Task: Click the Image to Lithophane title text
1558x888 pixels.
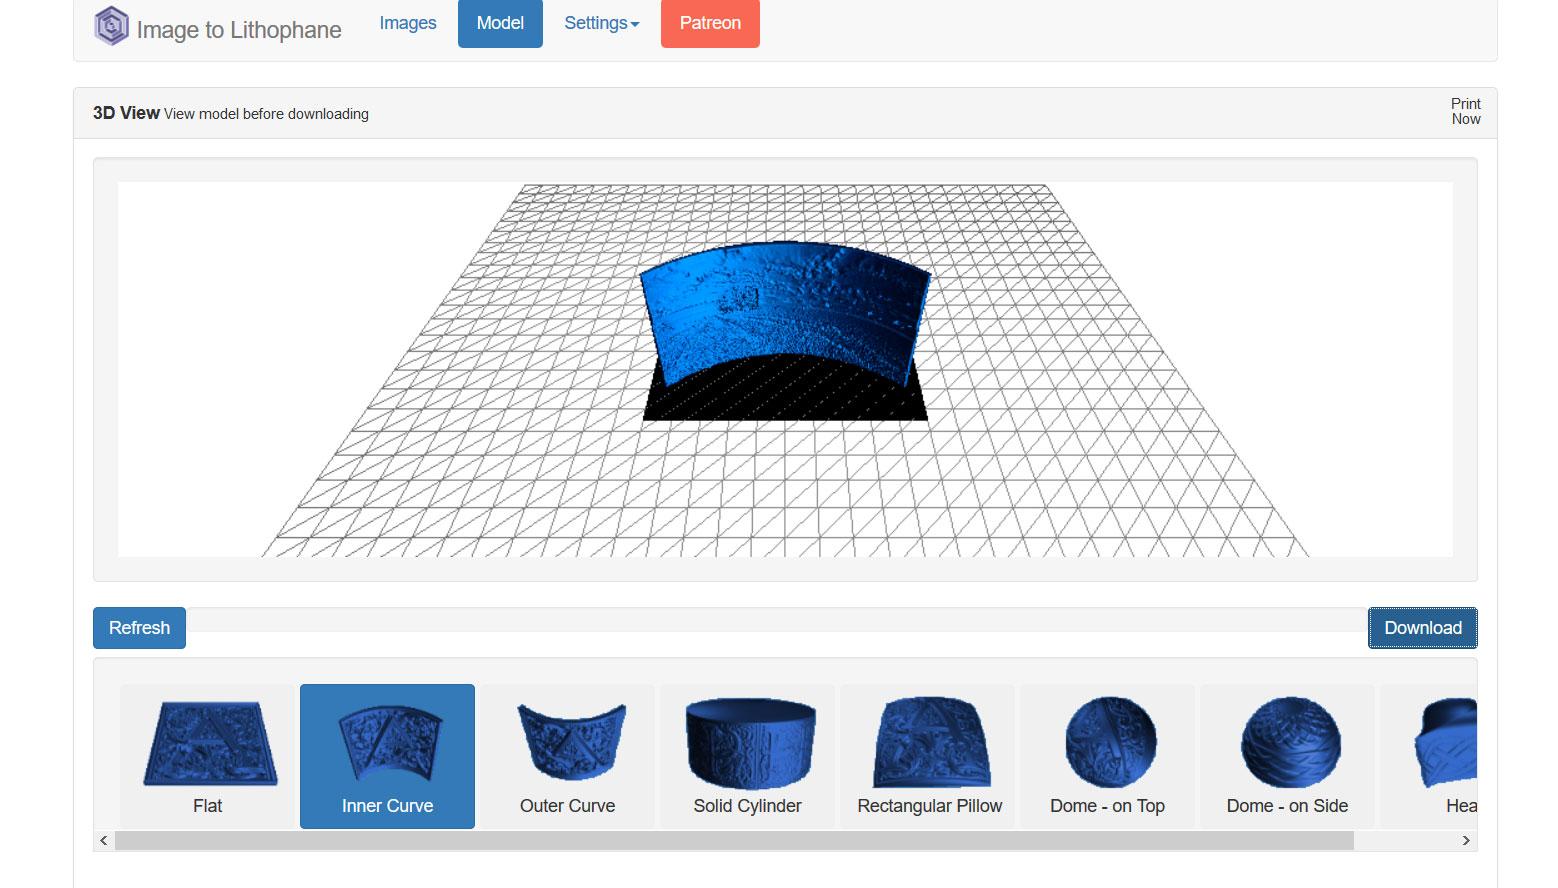Action: coord(239,30)
